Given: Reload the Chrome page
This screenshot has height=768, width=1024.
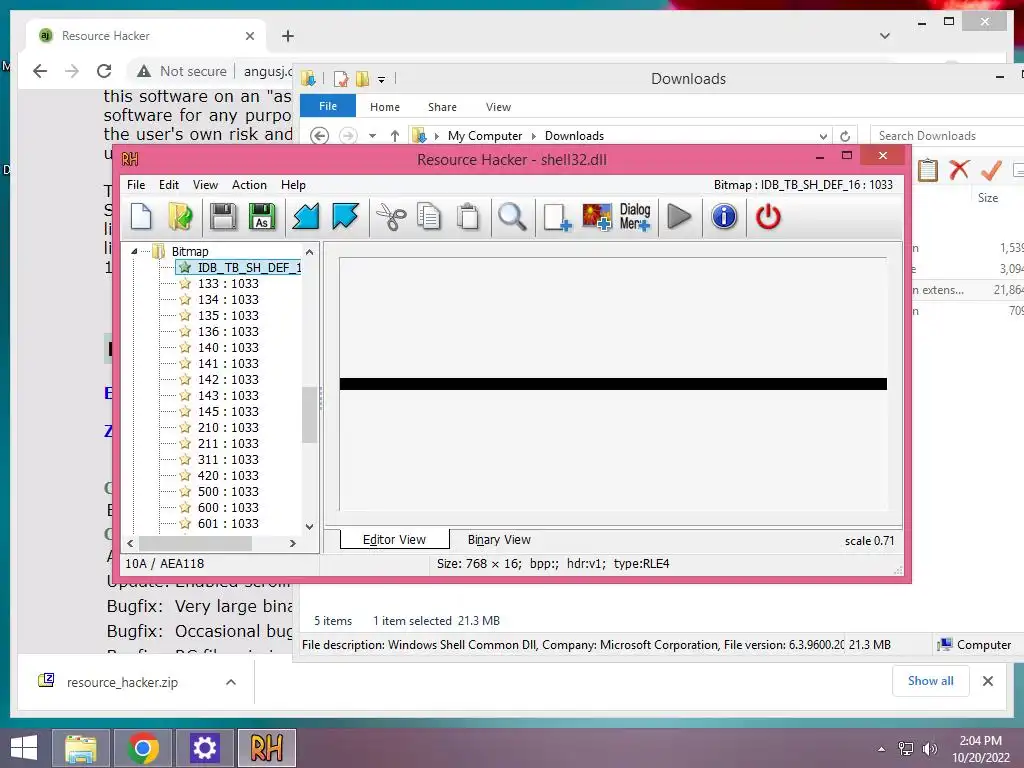Looking at the screenshot, I should click(104, 71).
